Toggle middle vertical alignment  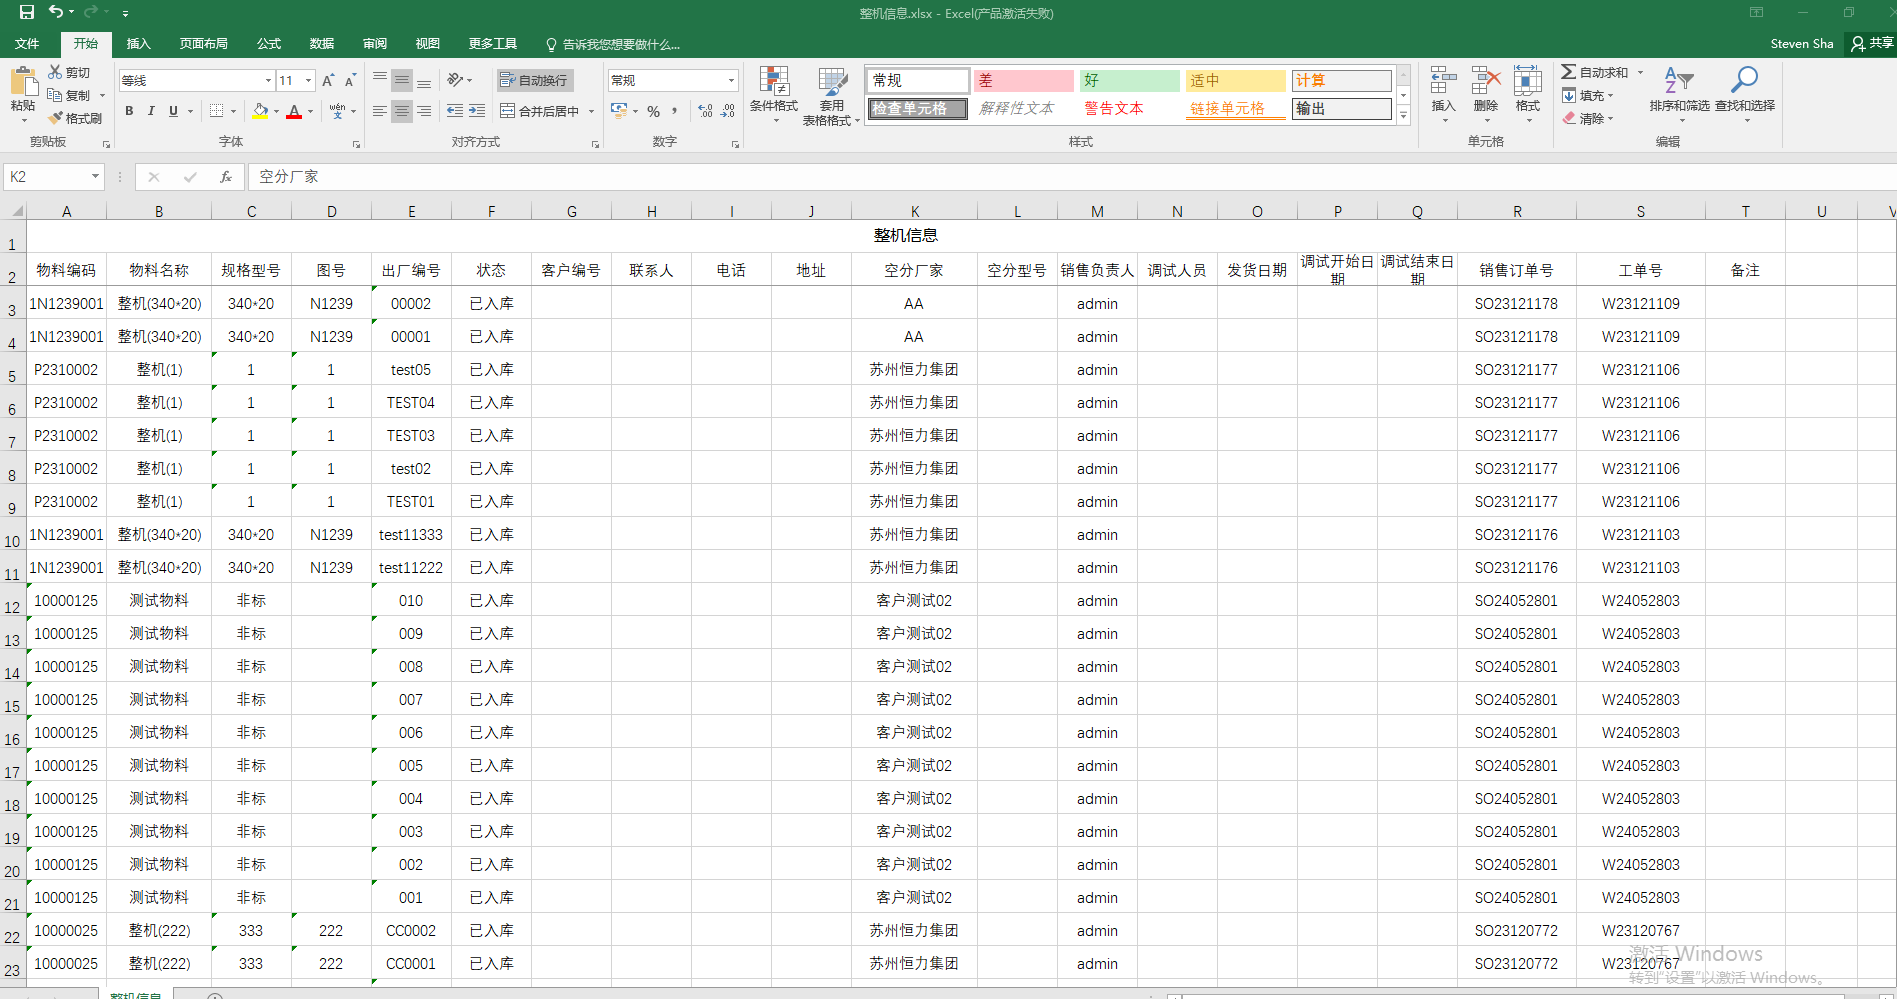[x=401, y=80]
